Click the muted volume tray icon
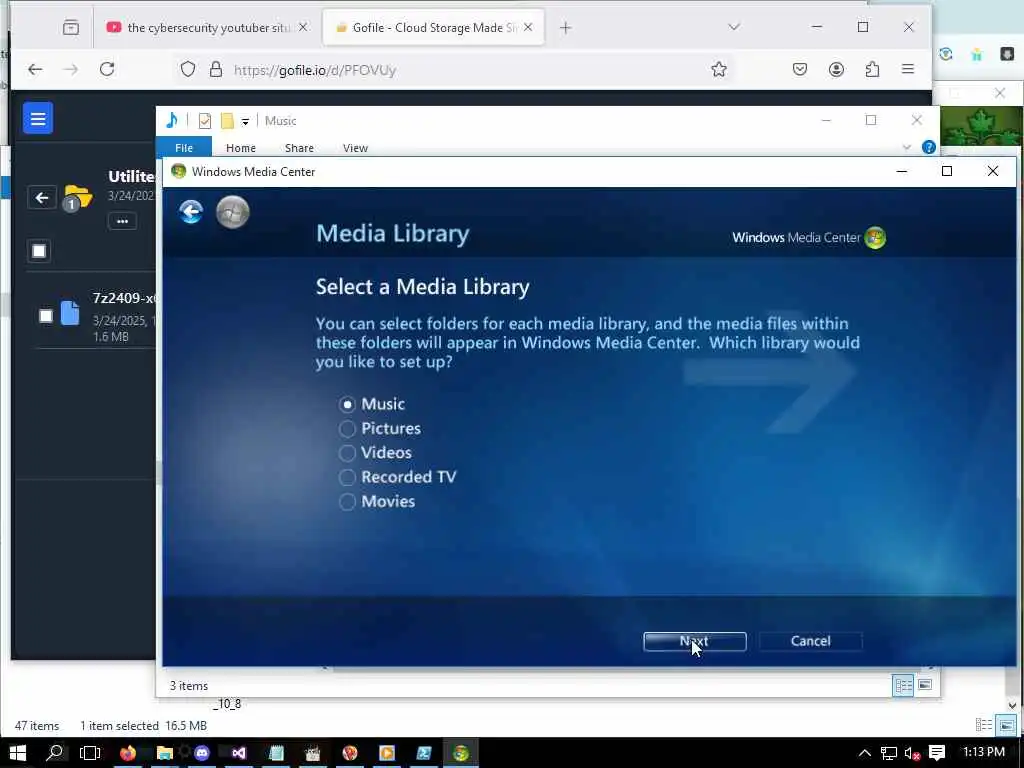The image size is (1024, 768). coord(912,754)
